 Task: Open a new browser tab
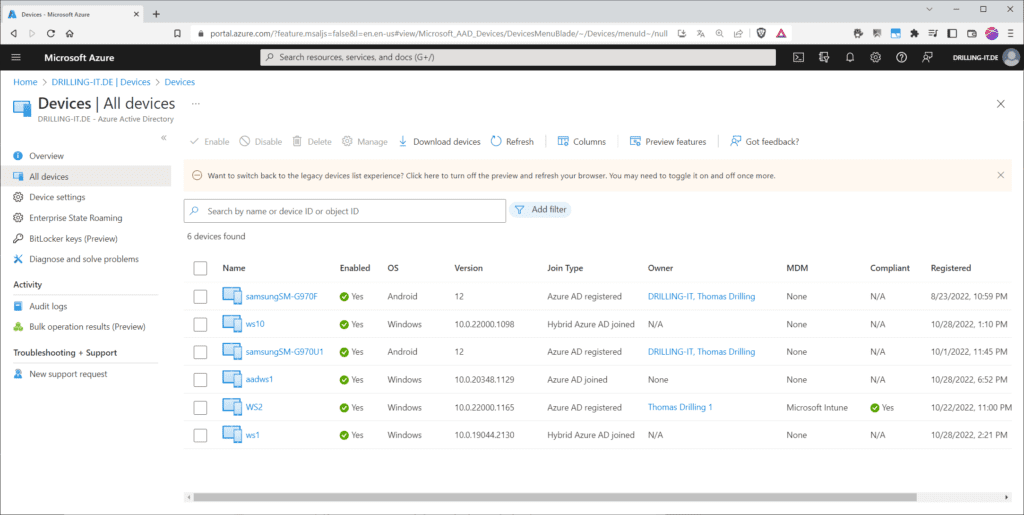point(156,14)
